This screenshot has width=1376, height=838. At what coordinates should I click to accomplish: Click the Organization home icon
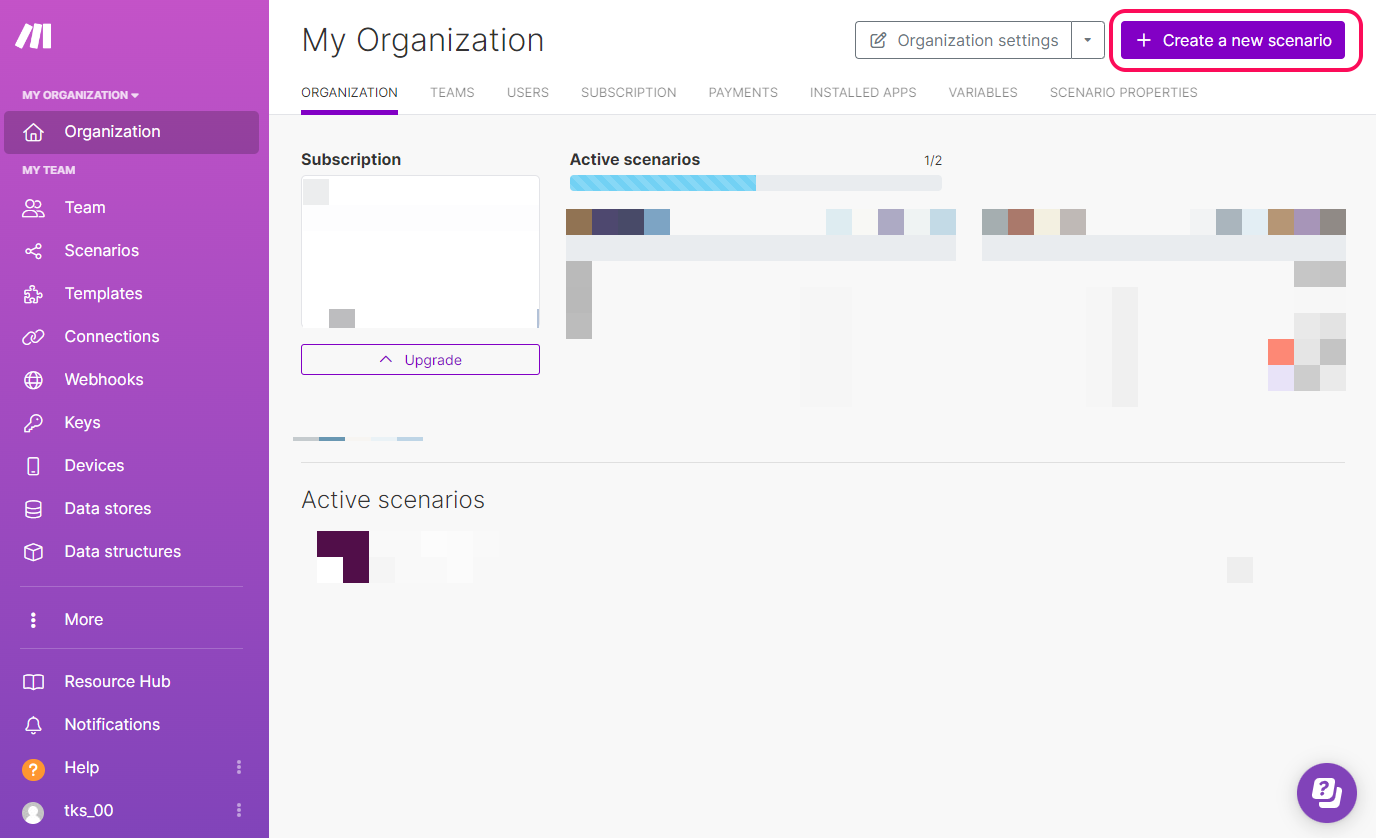(x=34, y=132)
